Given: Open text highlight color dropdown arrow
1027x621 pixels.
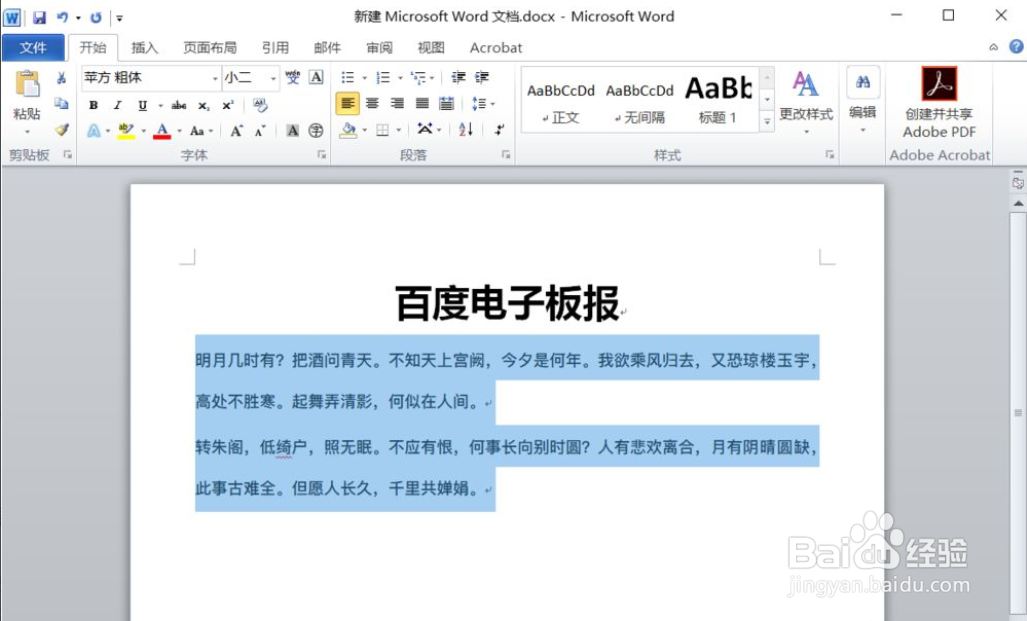Looking at the screenshot, I should [x=143, y=131].
